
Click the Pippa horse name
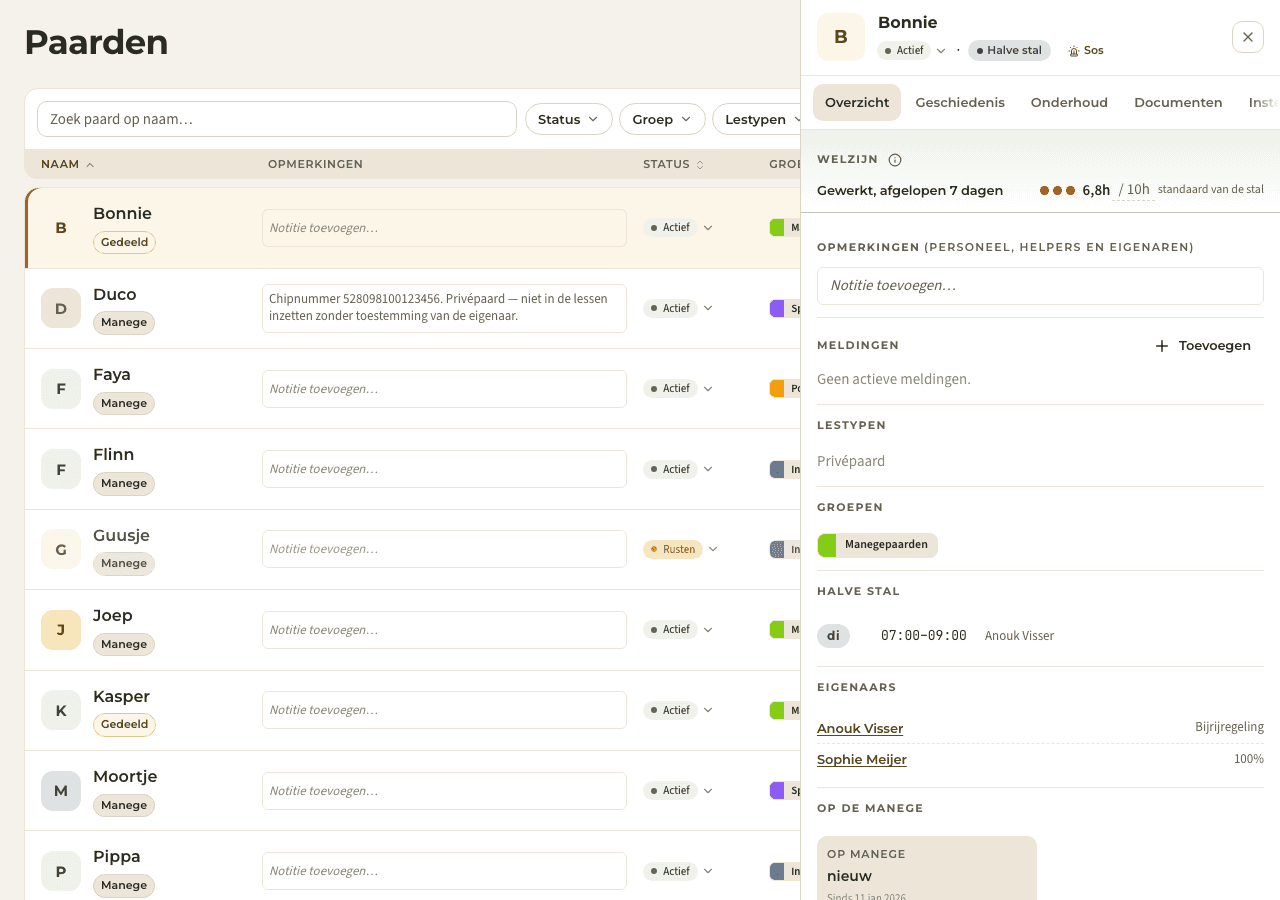[x=116, y=857]
